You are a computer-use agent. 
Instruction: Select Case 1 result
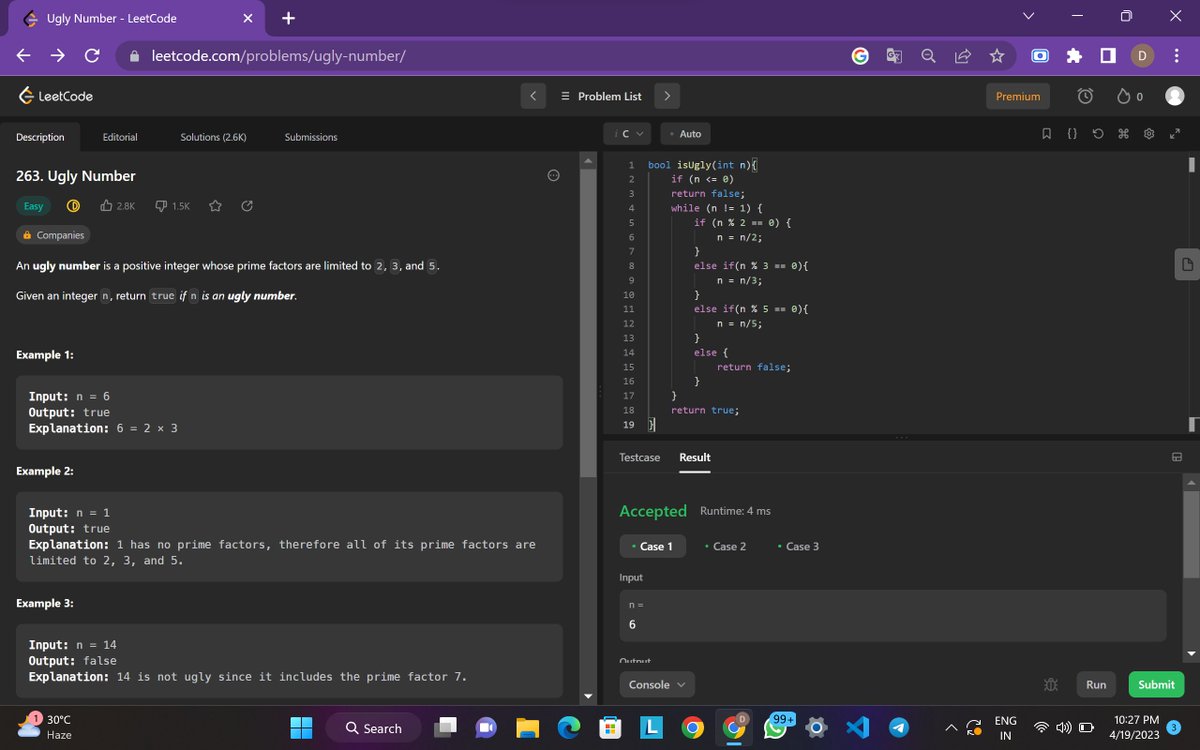coord(653,546)
